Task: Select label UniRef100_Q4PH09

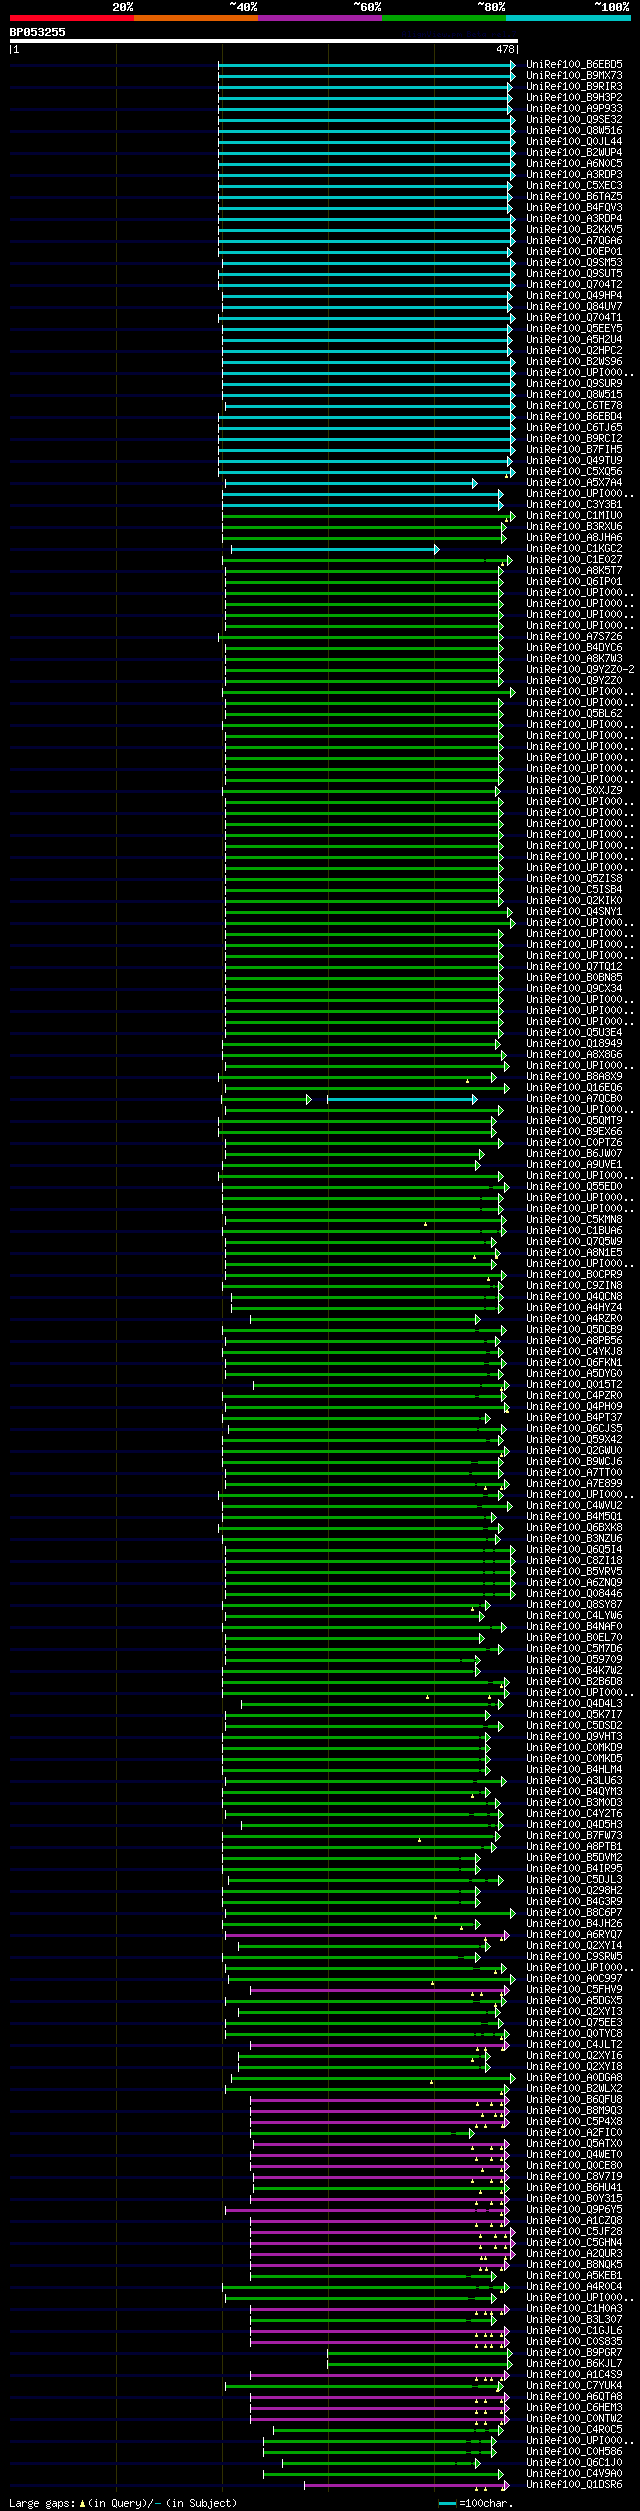Action: pyautogui.click(x=574, y=1407)
